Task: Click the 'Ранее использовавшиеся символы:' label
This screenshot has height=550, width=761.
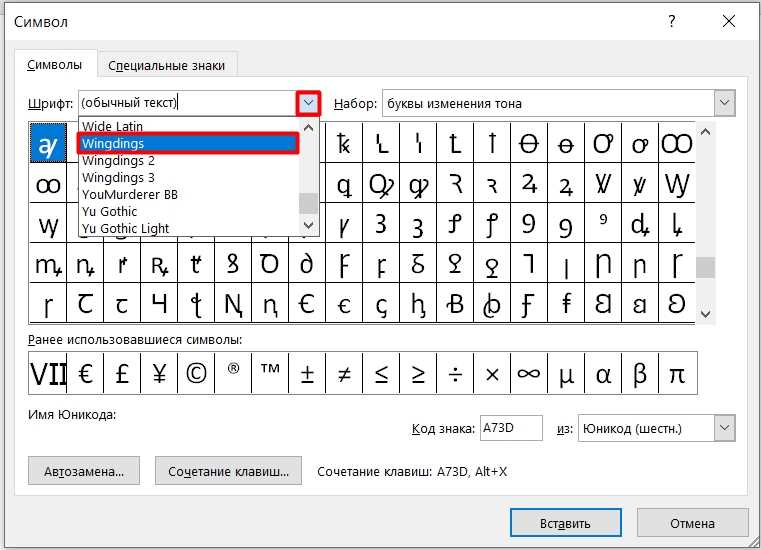Action: click(135, 340)
